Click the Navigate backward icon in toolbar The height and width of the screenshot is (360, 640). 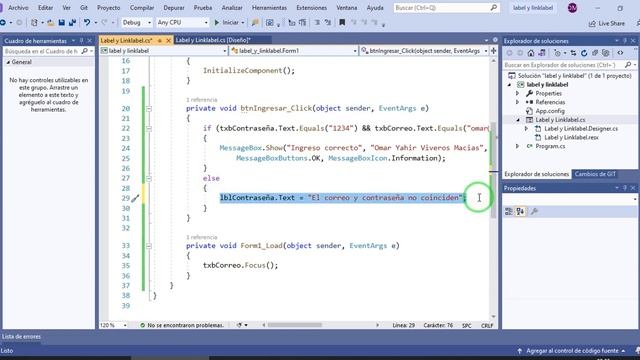point(3,22)
